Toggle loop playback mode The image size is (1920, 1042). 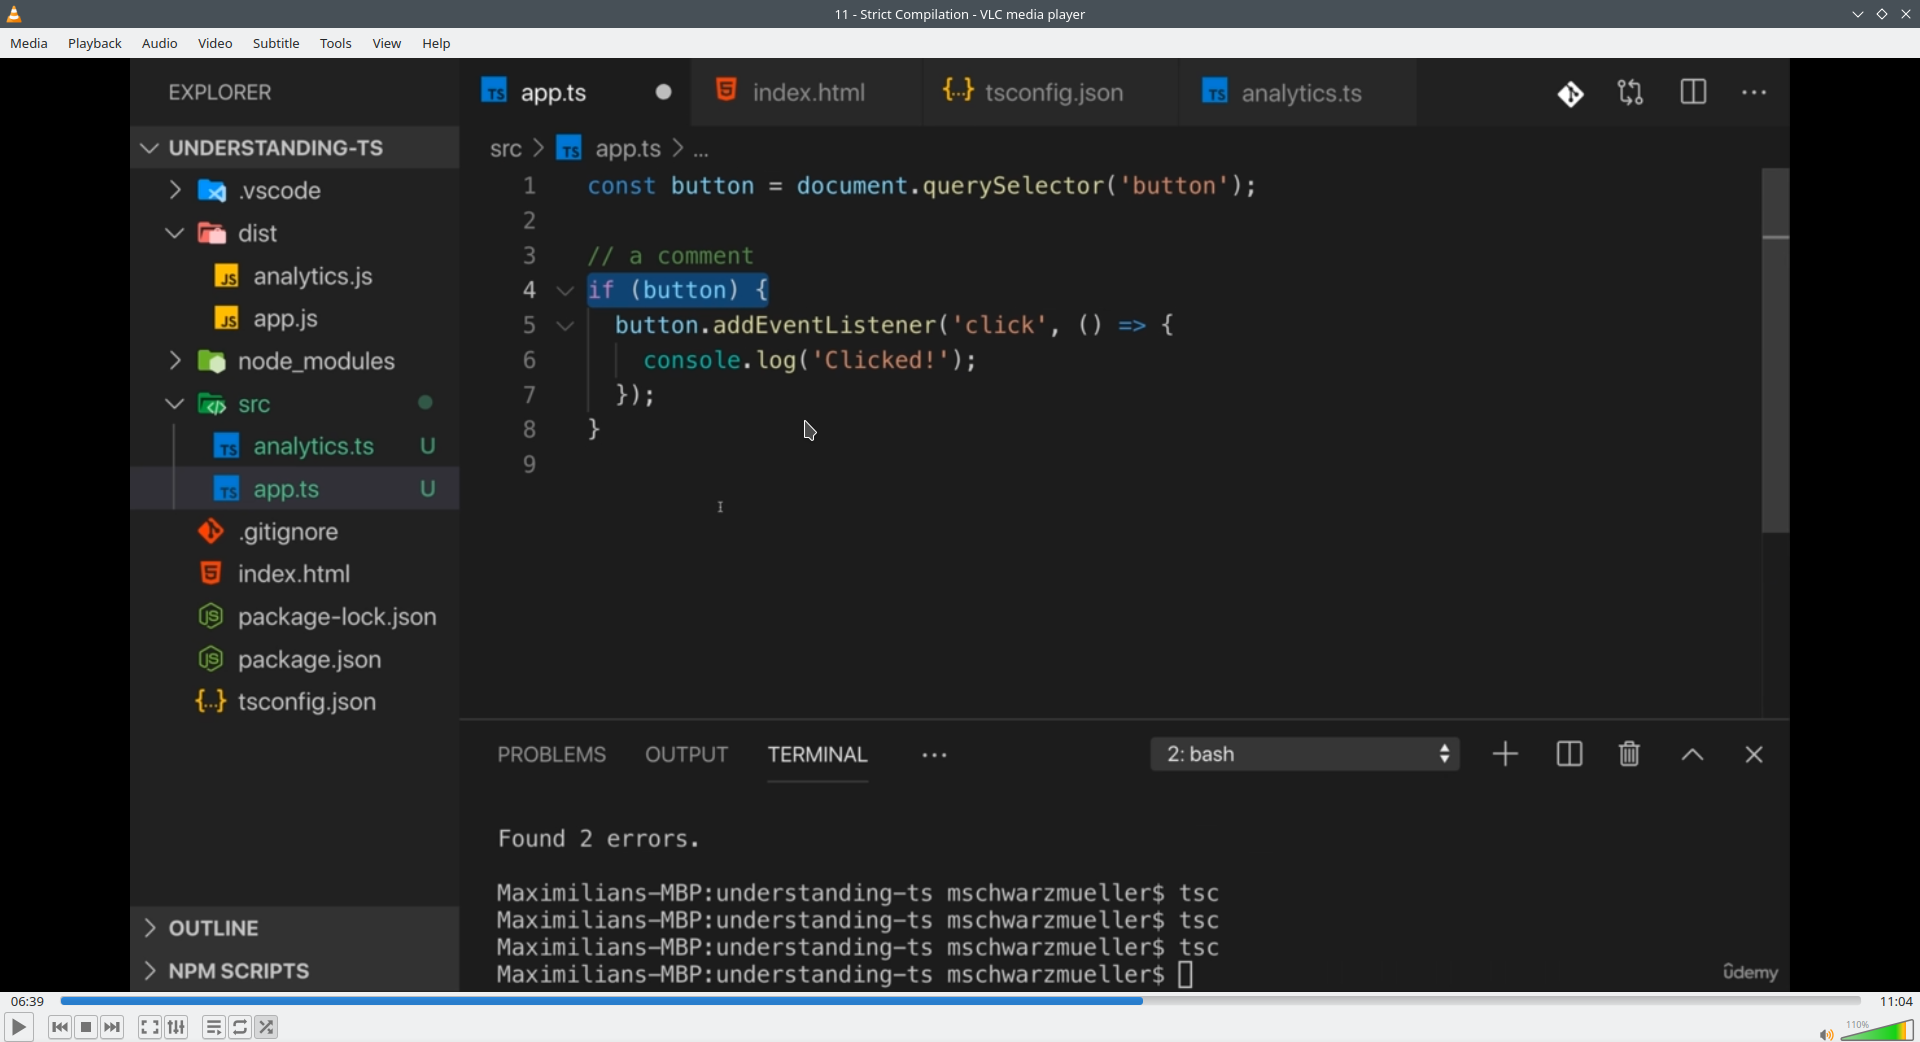(x=240, y=1027)
